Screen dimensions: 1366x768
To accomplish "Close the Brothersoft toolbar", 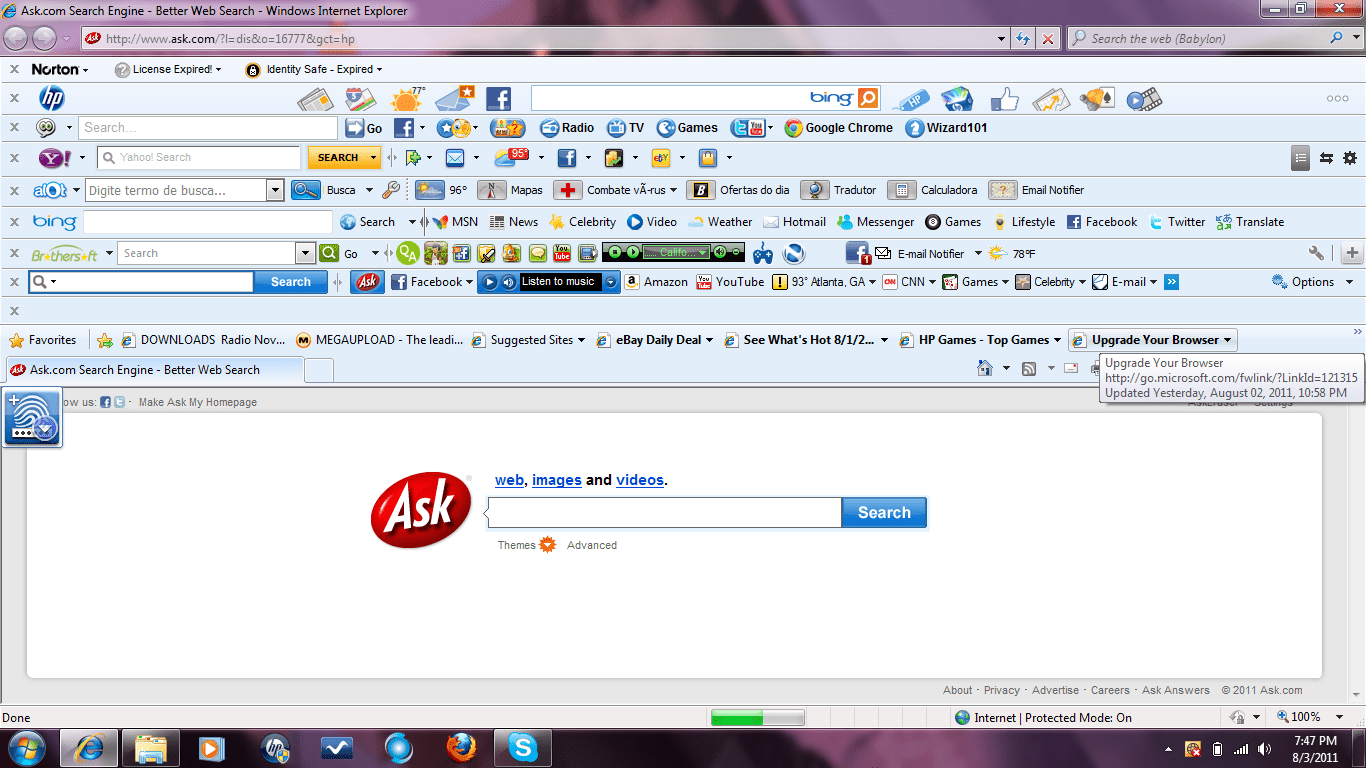I will point(14,254).
